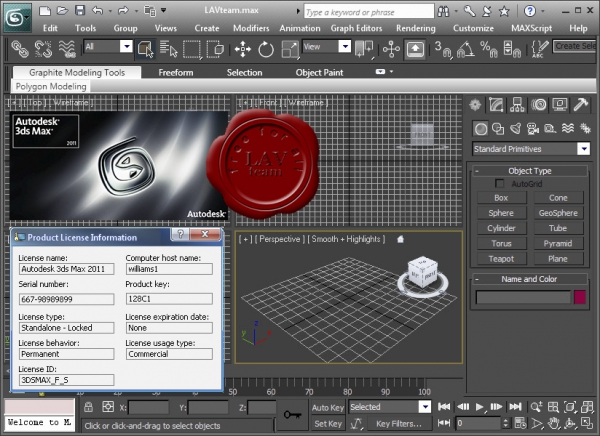Open the Utilities hammer panel tab
600x436 pixels.
580,105
